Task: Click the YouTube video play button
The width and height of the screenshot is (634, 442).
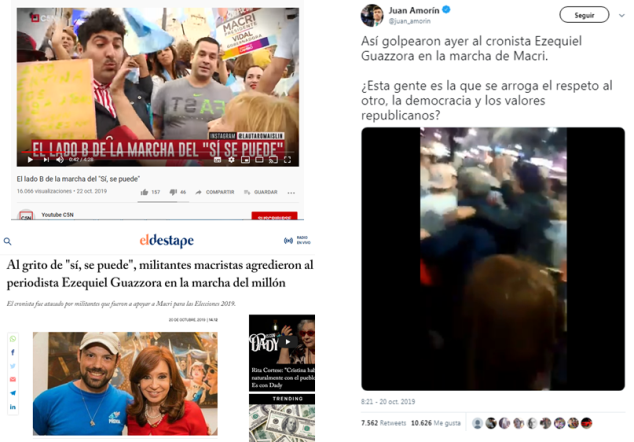Action: (30, 160)
